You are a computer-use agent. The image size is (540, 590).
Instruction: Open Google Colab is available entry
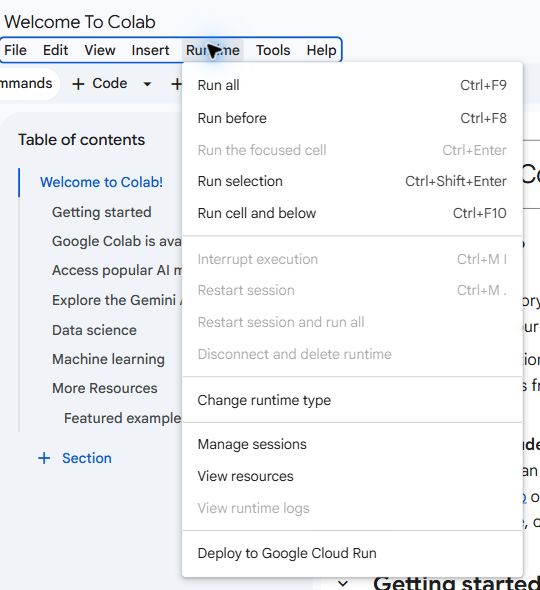pyautogui.click(x=117, y=241)
